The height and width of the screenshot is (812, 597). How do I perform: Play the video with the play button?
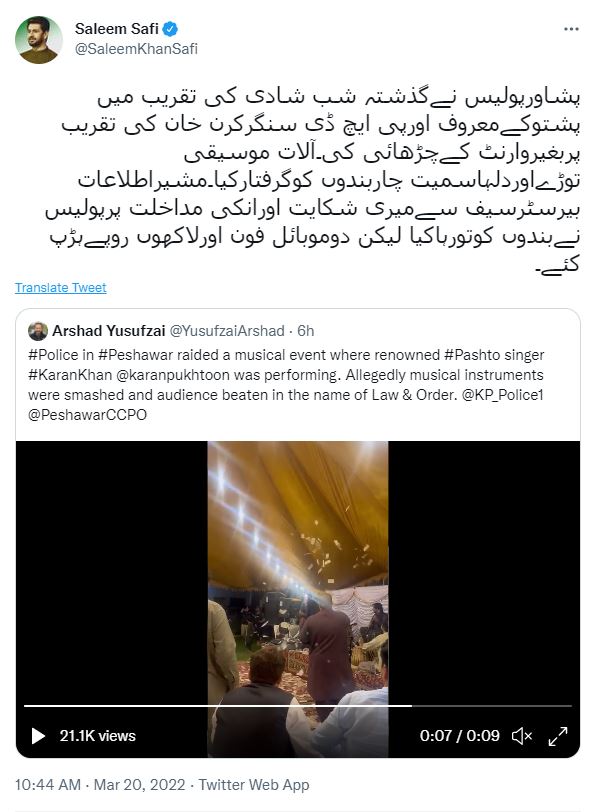38,736
